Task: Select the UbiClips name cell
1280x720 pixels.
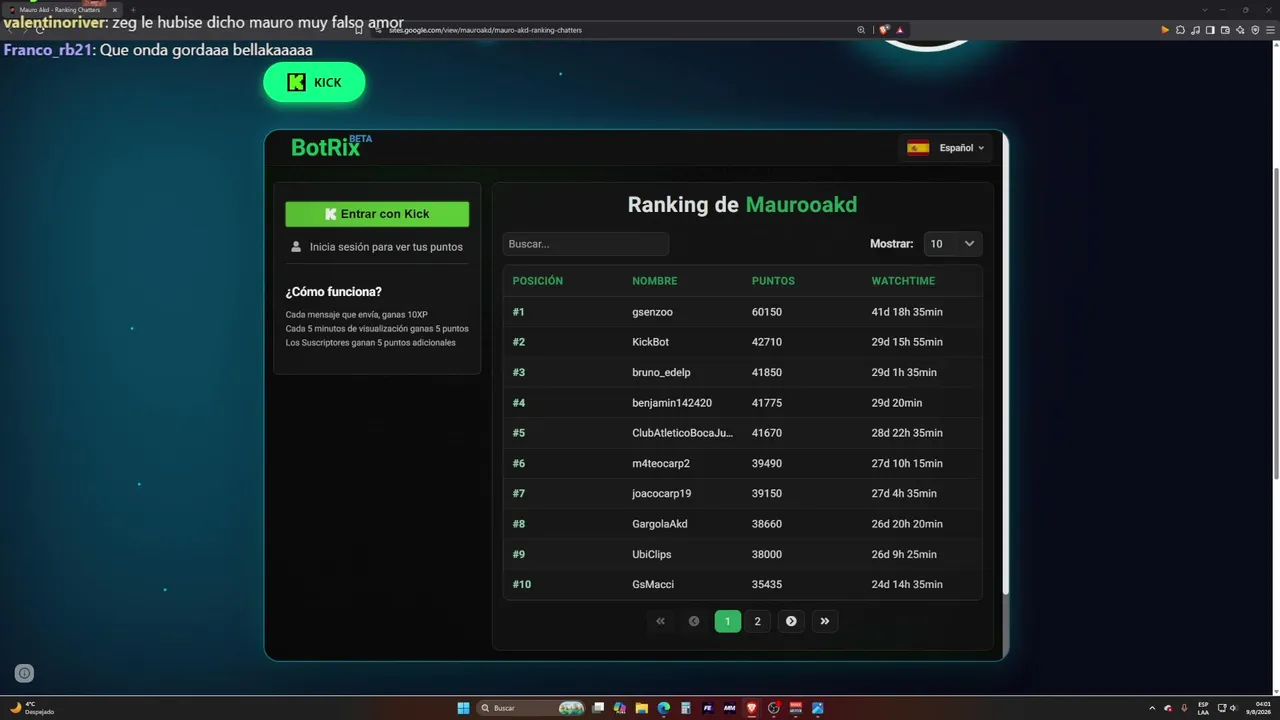Action: tap(652, 554)
